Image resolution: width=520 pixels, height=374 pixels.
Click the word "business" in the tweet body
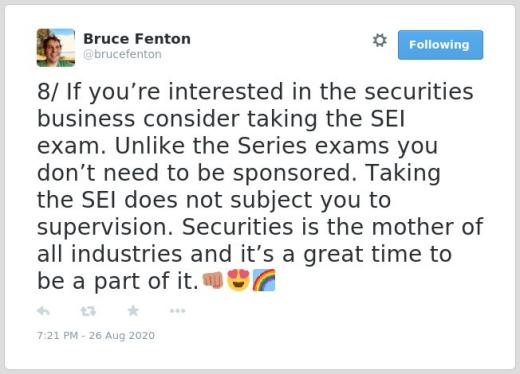(x=86, y=119)
